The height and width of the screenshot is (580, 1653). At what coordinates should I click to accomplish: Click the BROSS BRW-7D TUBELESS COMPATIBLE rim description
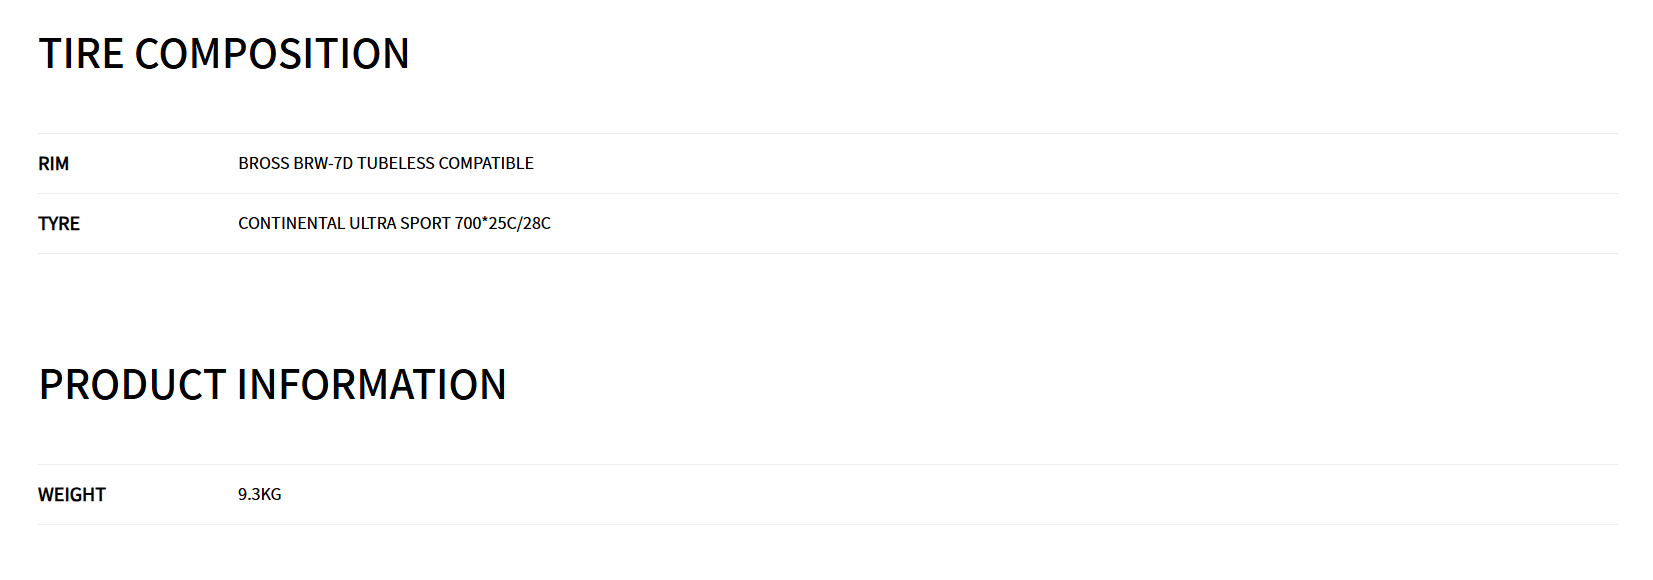[x=386, y=164]
